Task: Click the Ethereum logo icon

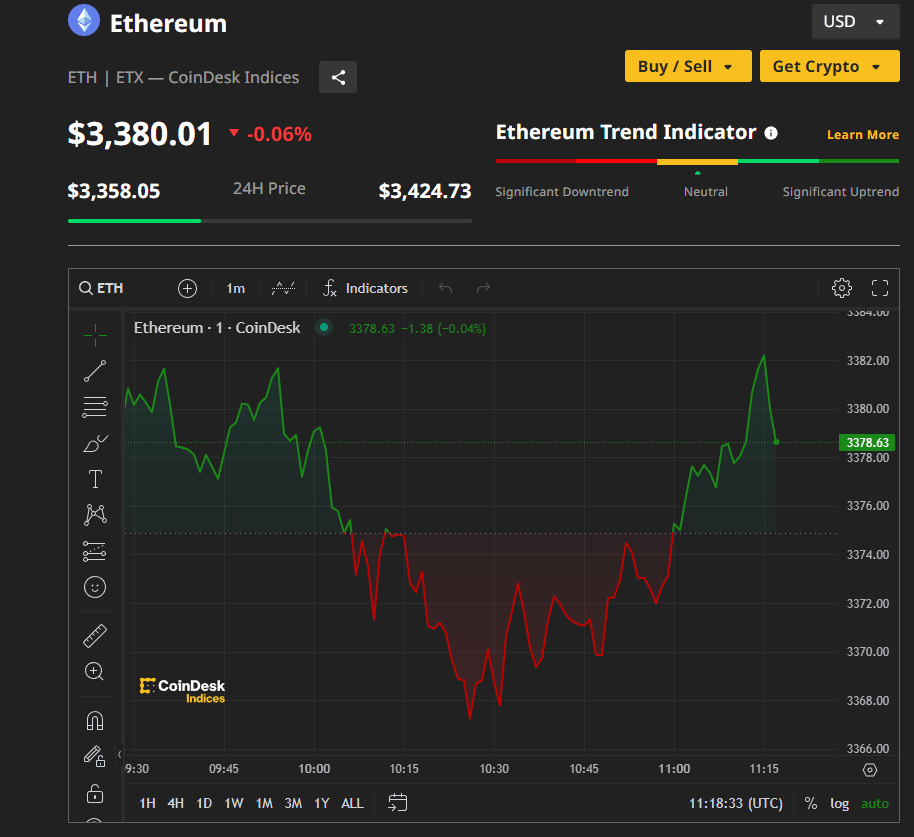Action: (85, 20)
